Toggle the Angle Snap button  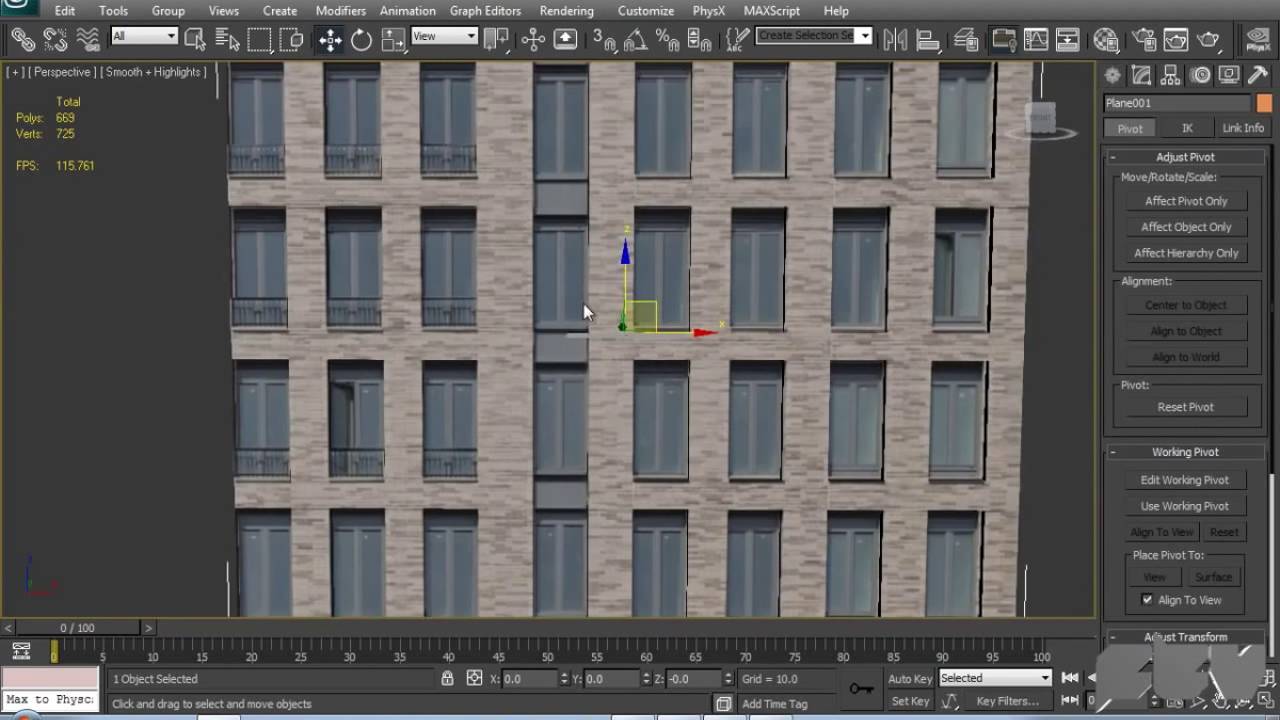point(635,39)
